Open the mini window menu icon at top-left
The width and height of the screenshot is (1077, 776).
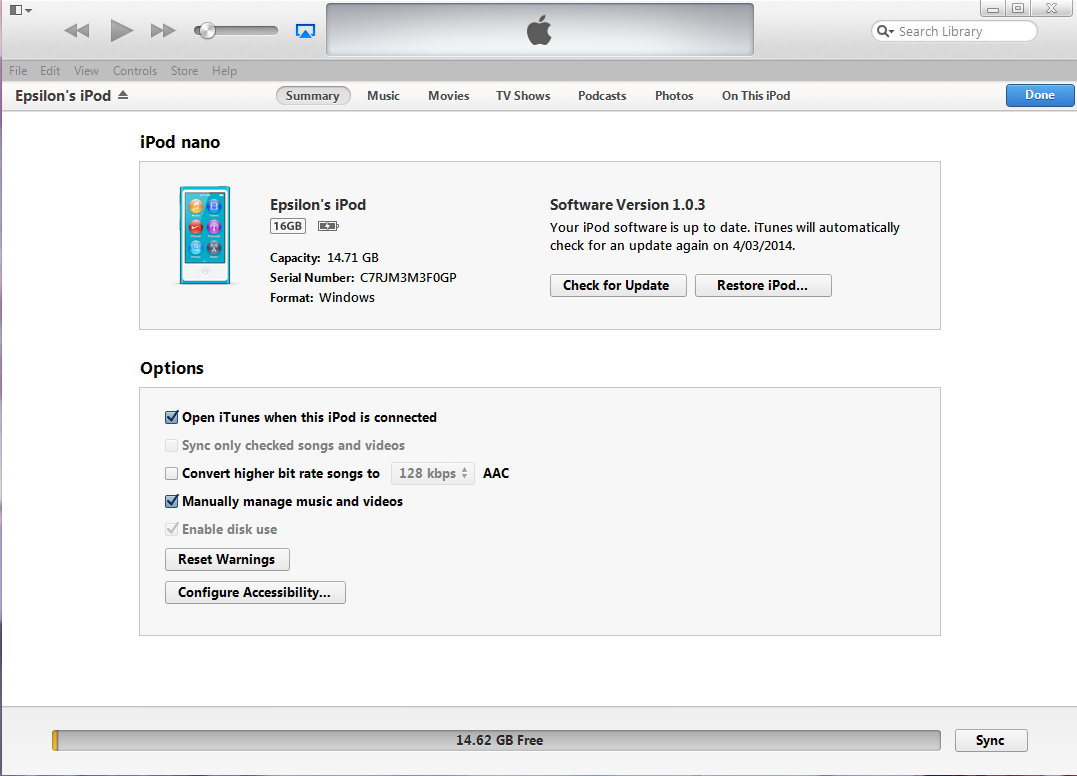(20, 10)
